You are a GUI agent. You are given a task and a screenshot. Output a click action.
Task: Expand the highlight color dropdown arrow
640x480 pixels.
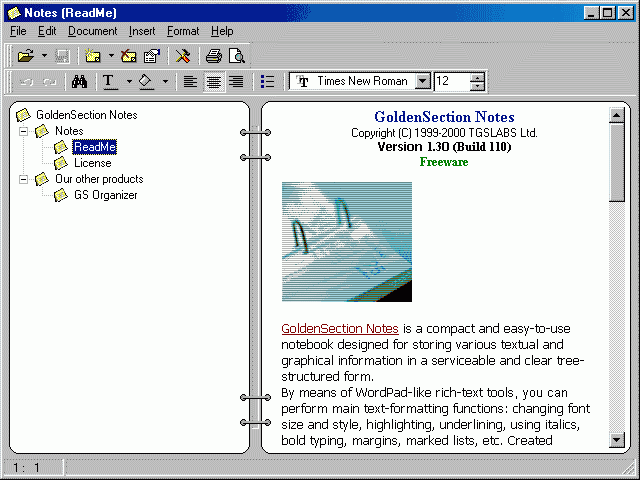click(165, 82)
